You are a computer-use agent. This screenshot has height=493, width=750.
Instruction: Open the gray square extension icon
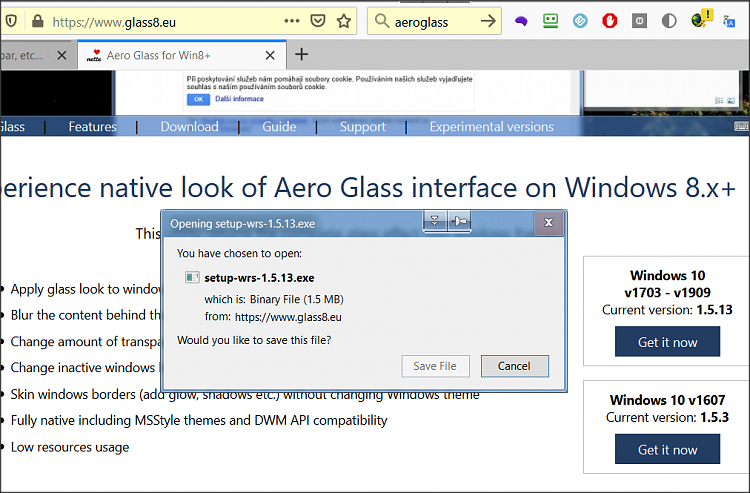(x=639, y=21)
